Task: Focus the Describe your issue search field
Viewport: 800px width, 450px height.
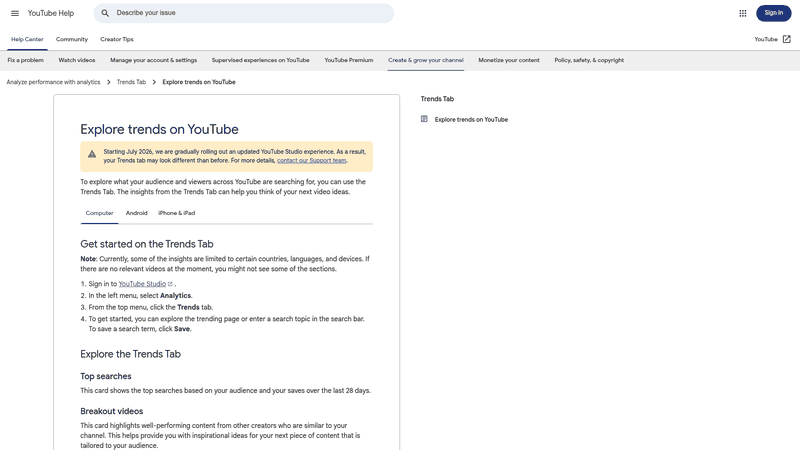Action: pyautogui.click(x=244, y=13)
